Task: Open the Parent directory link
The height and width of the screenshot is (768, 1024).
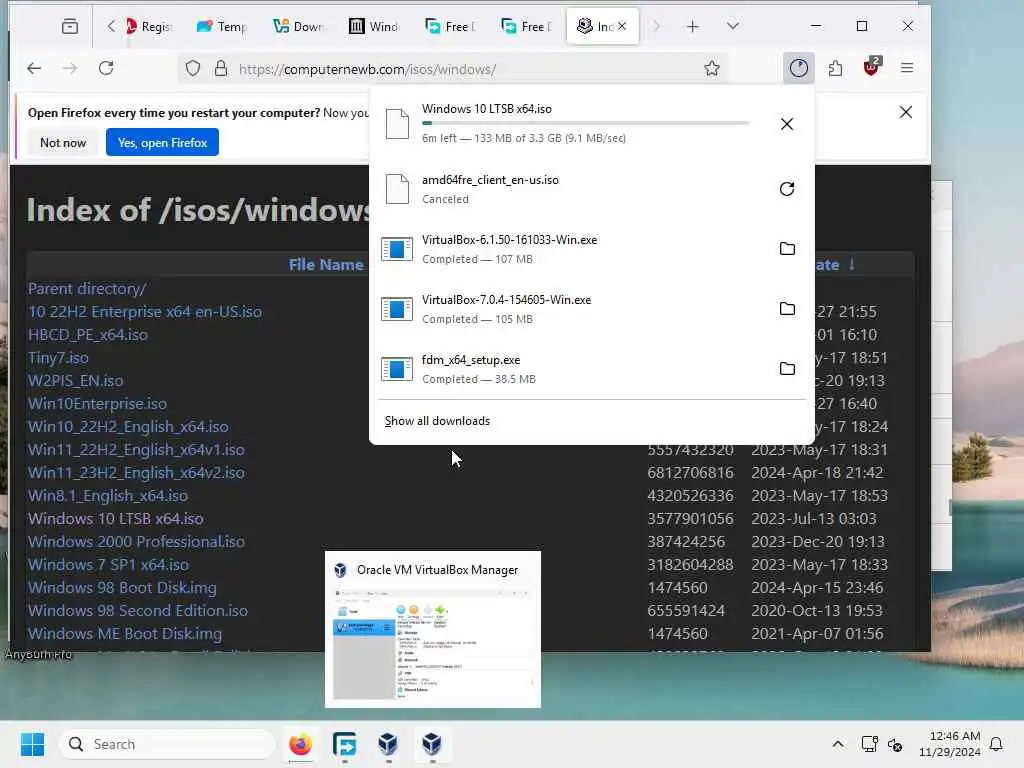Action: (87, 289)
